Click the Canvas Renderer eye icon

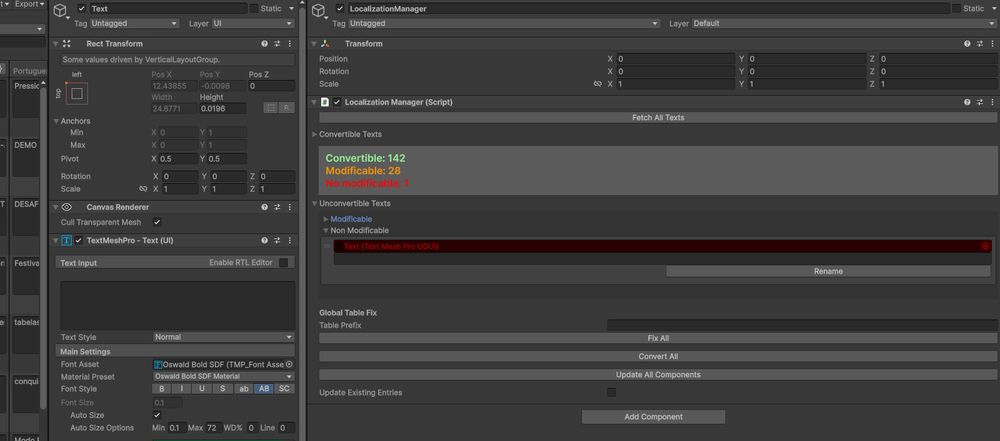66,207
